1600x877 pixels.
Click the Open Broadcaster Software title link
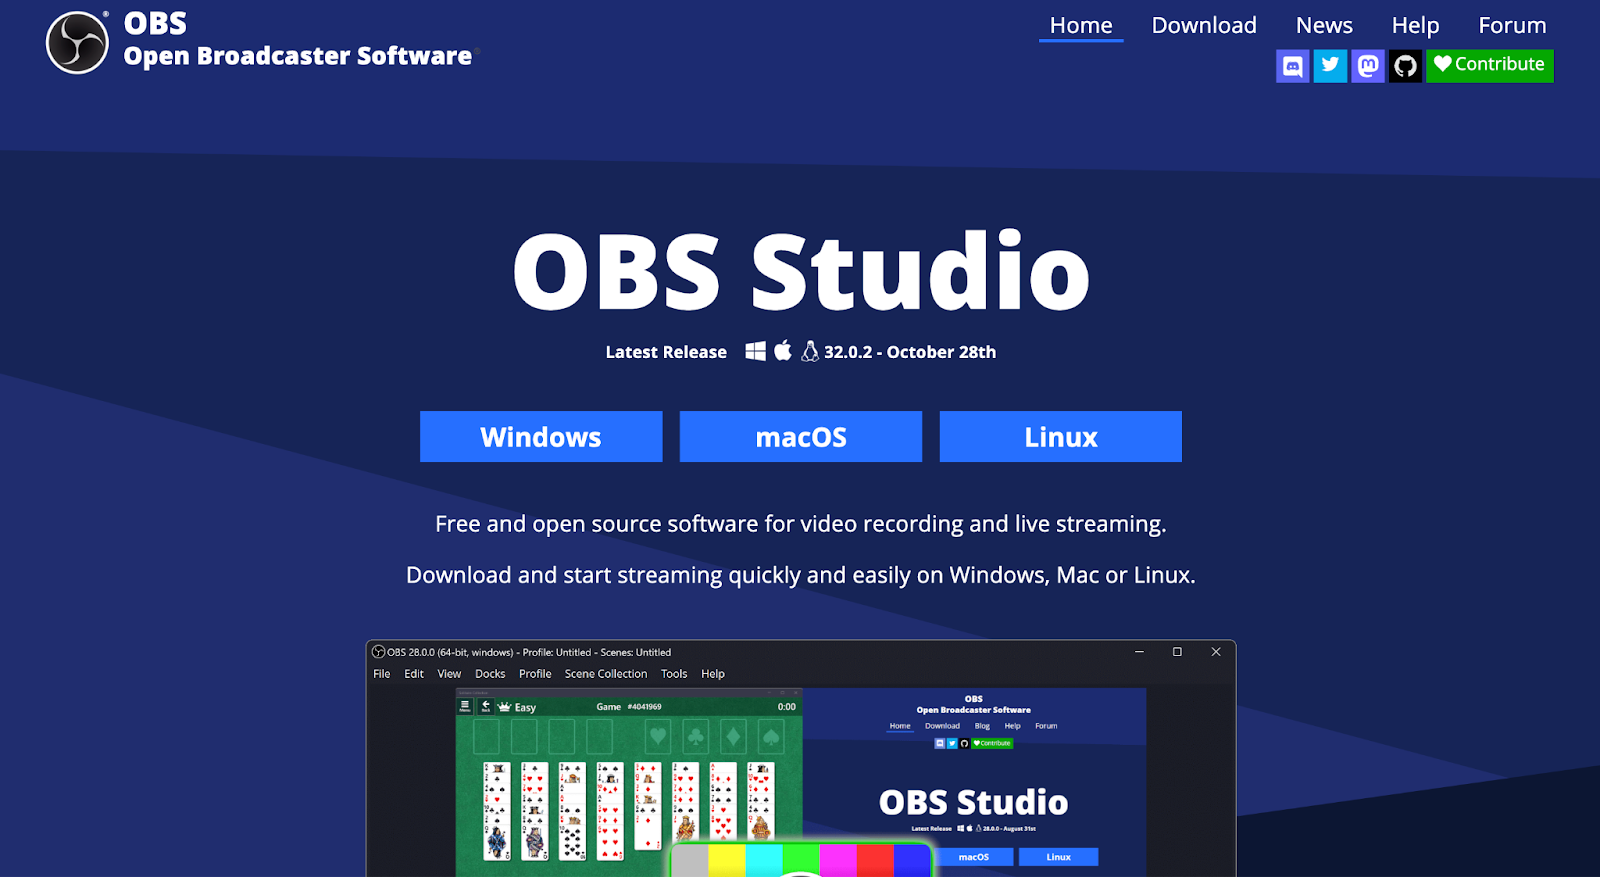[297, 56]
